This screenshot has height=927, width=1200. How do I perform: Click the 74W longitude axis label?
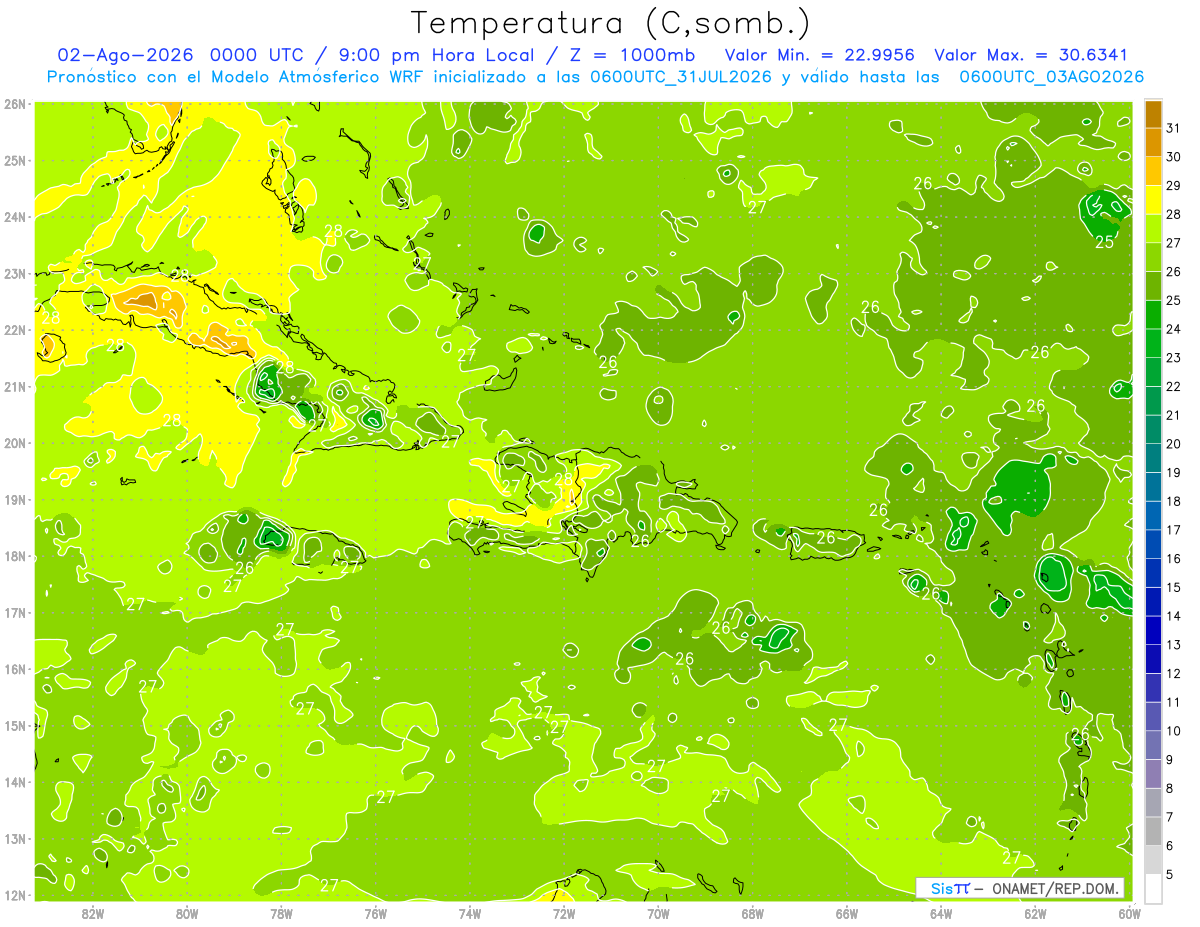pyautogui.click(x=470, y=912)
